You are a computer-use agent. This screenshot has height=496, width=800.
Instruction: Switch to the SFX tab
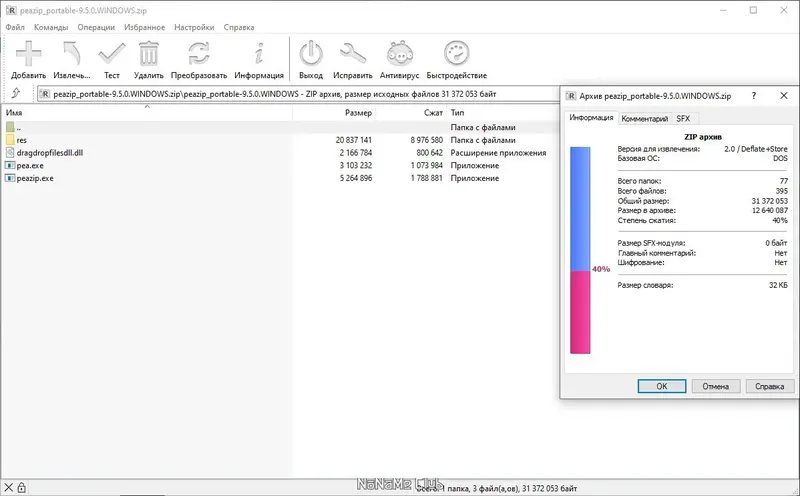pos(683,118)
